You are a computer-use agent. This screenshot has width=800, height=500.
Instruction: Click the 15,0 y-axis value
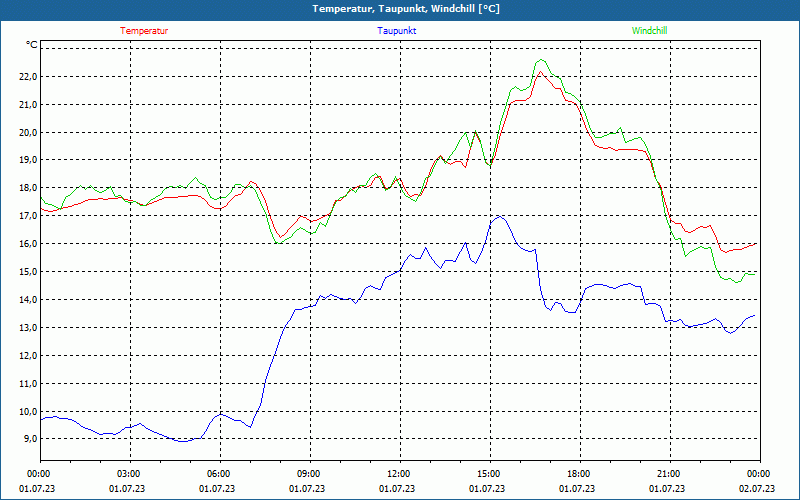coord(28,271)
